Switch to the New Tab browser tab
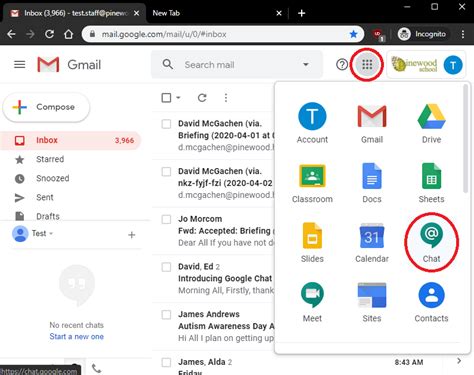Viewport: 474px width, 375px height. click(217, 13)
